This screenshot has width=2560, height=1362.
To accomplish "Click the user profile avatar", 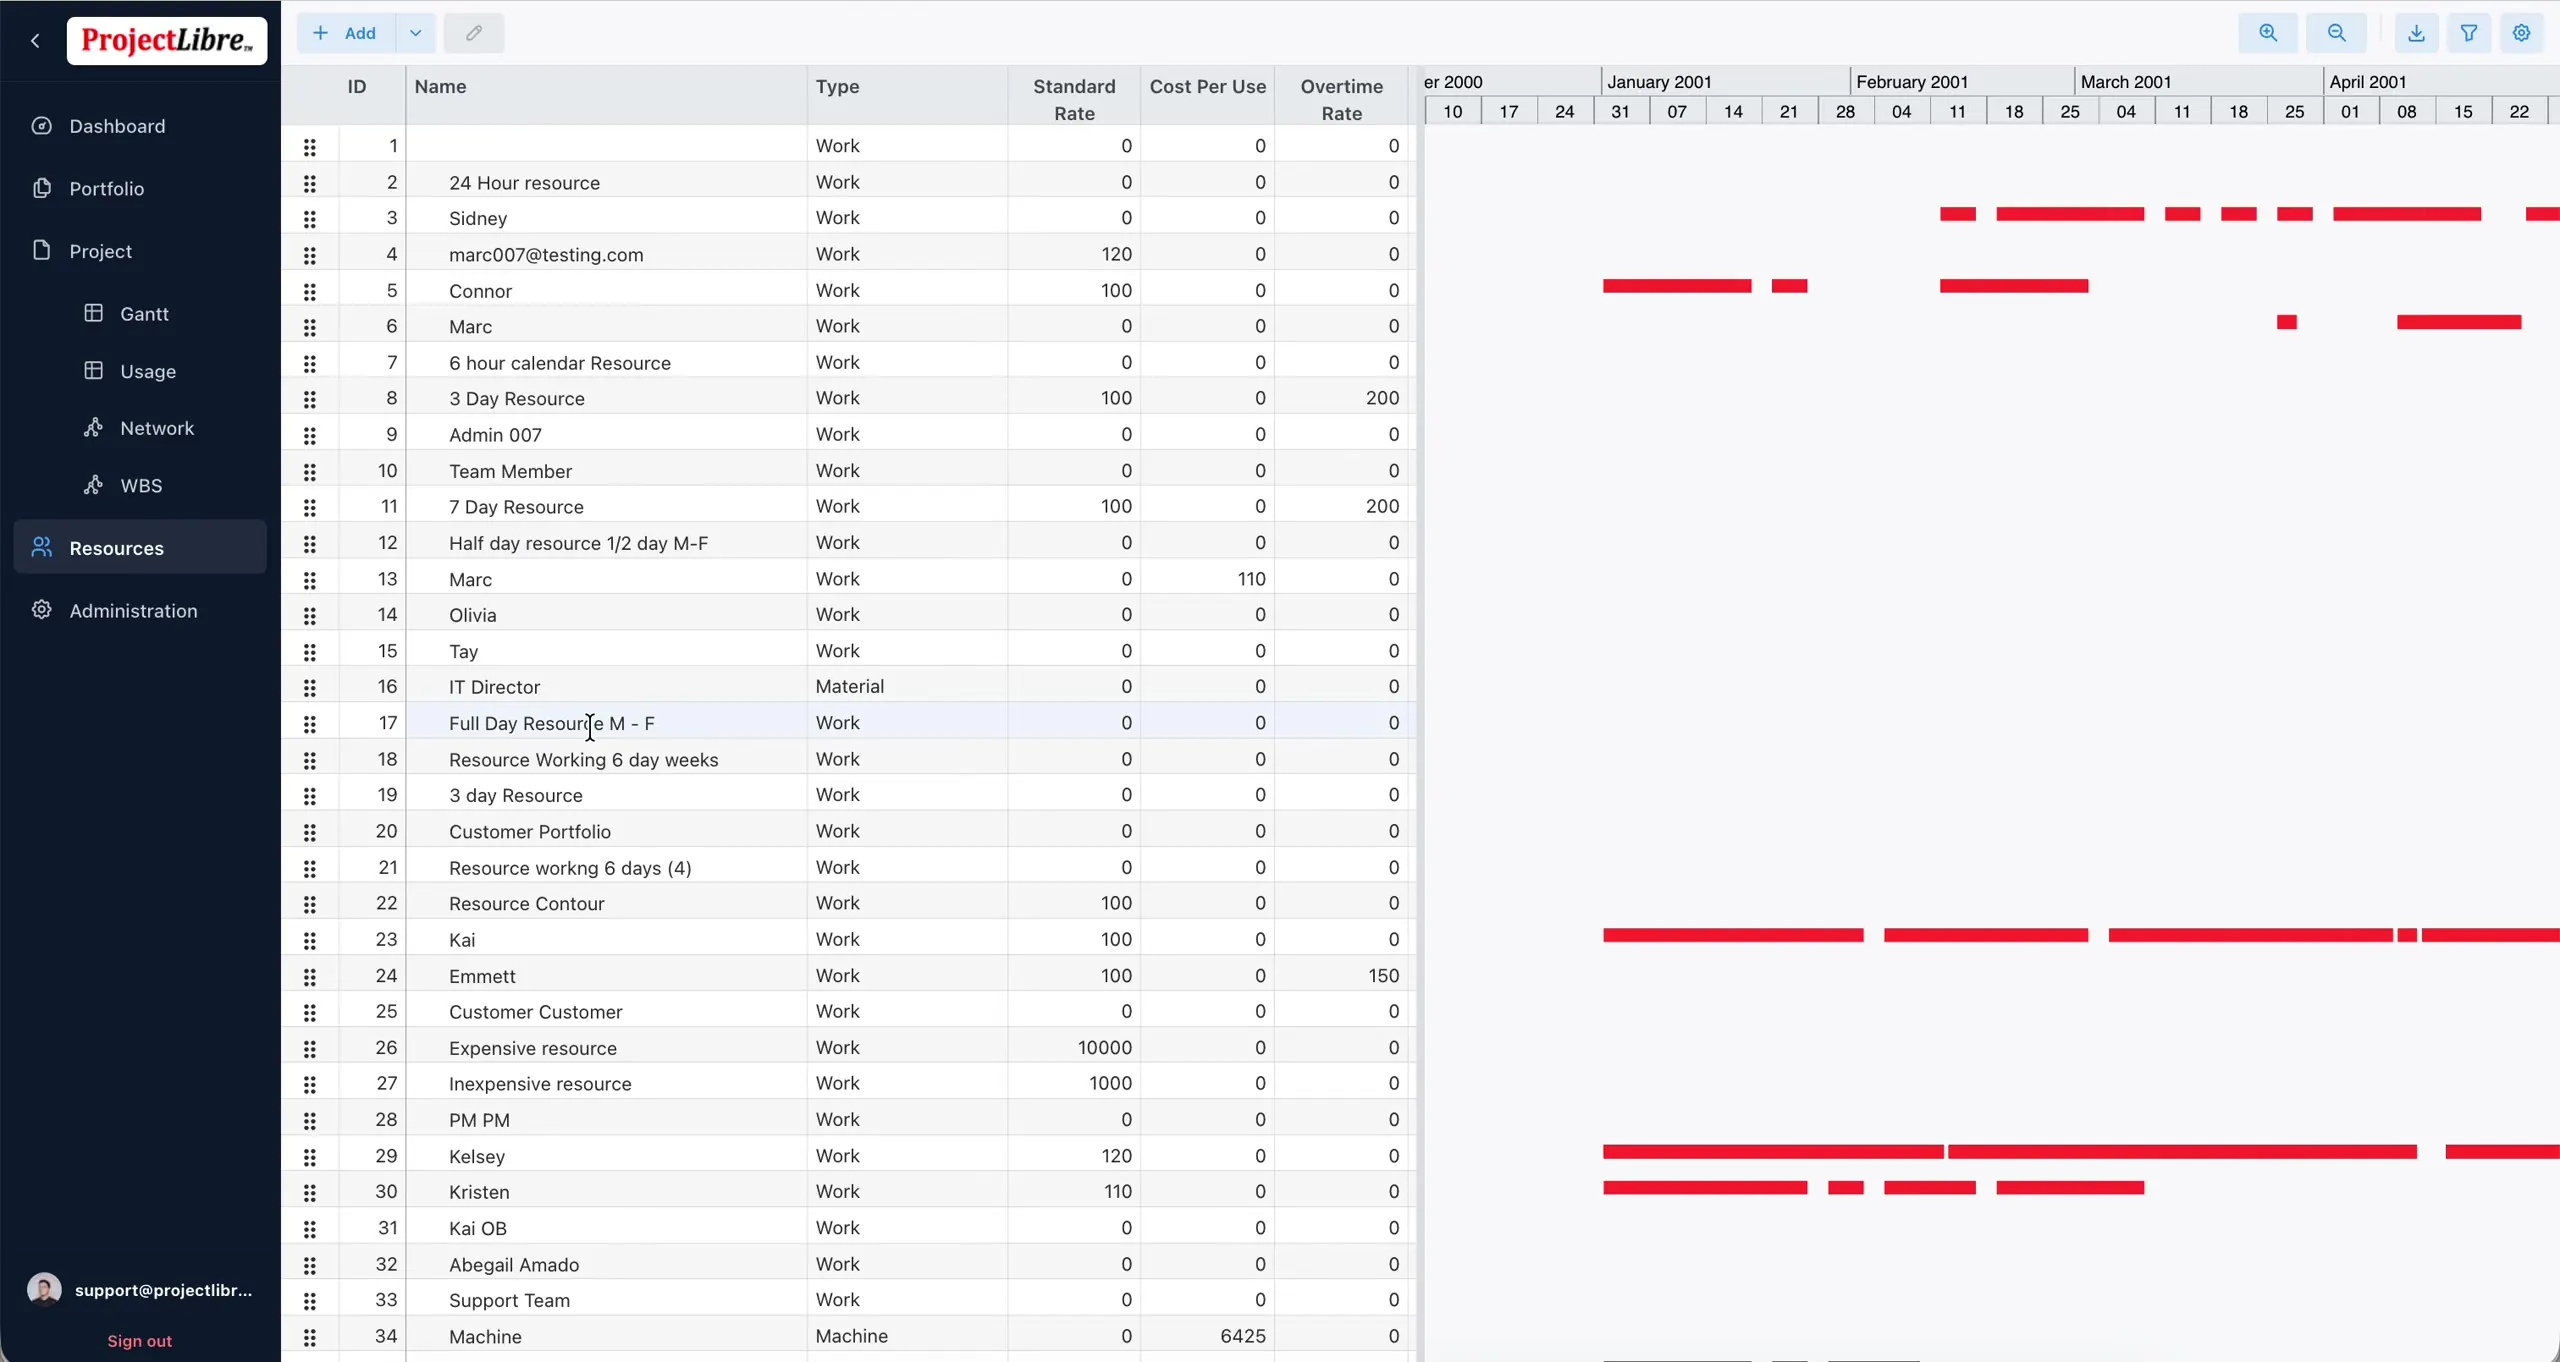I will (44, 1289).
